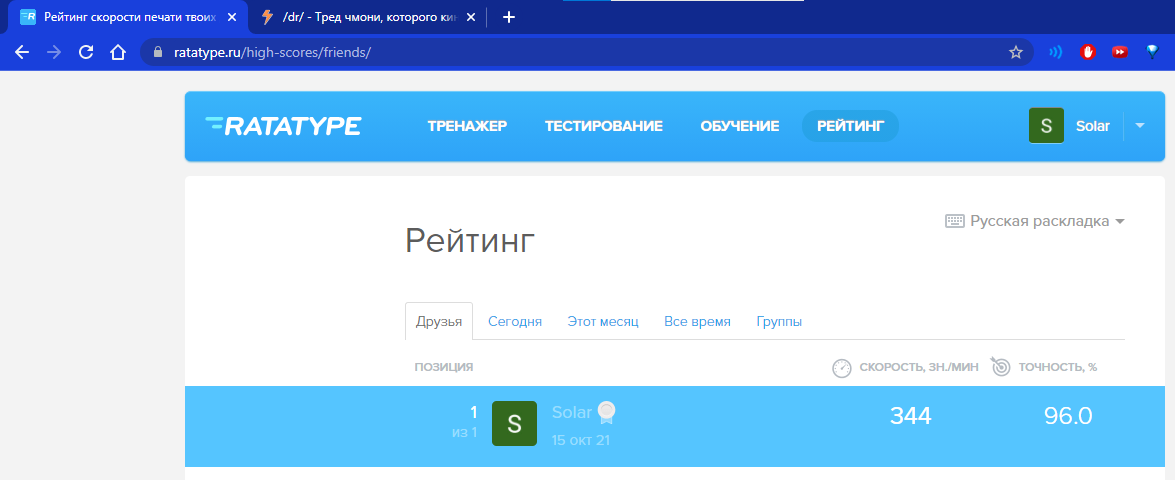
Task: Switch to the Этот месяц tab
Action: pyautogui.click(x=602, y=321)
